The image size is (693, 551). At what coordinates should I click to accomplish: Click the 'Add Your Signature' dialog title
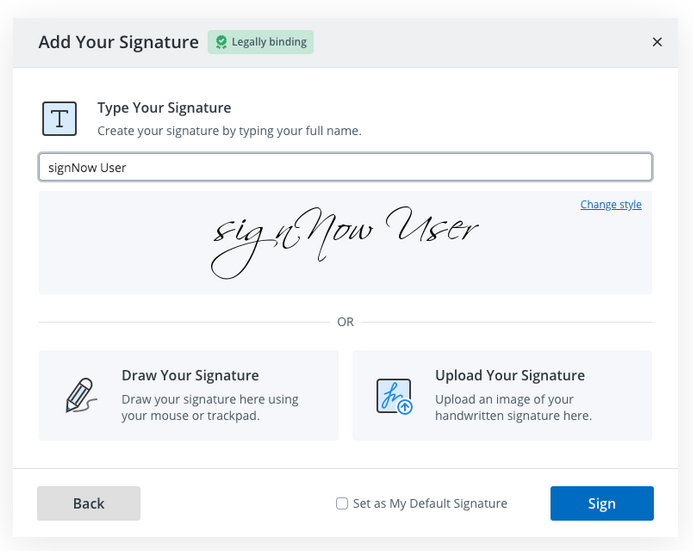pyautogui.click(x=118, y=42)
